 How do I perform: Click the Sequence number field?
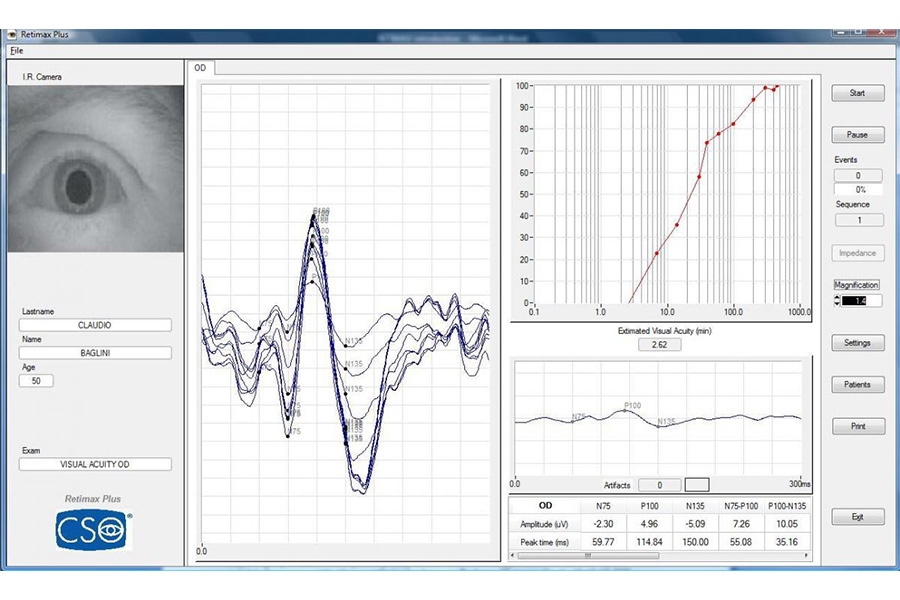click(859, 220)
